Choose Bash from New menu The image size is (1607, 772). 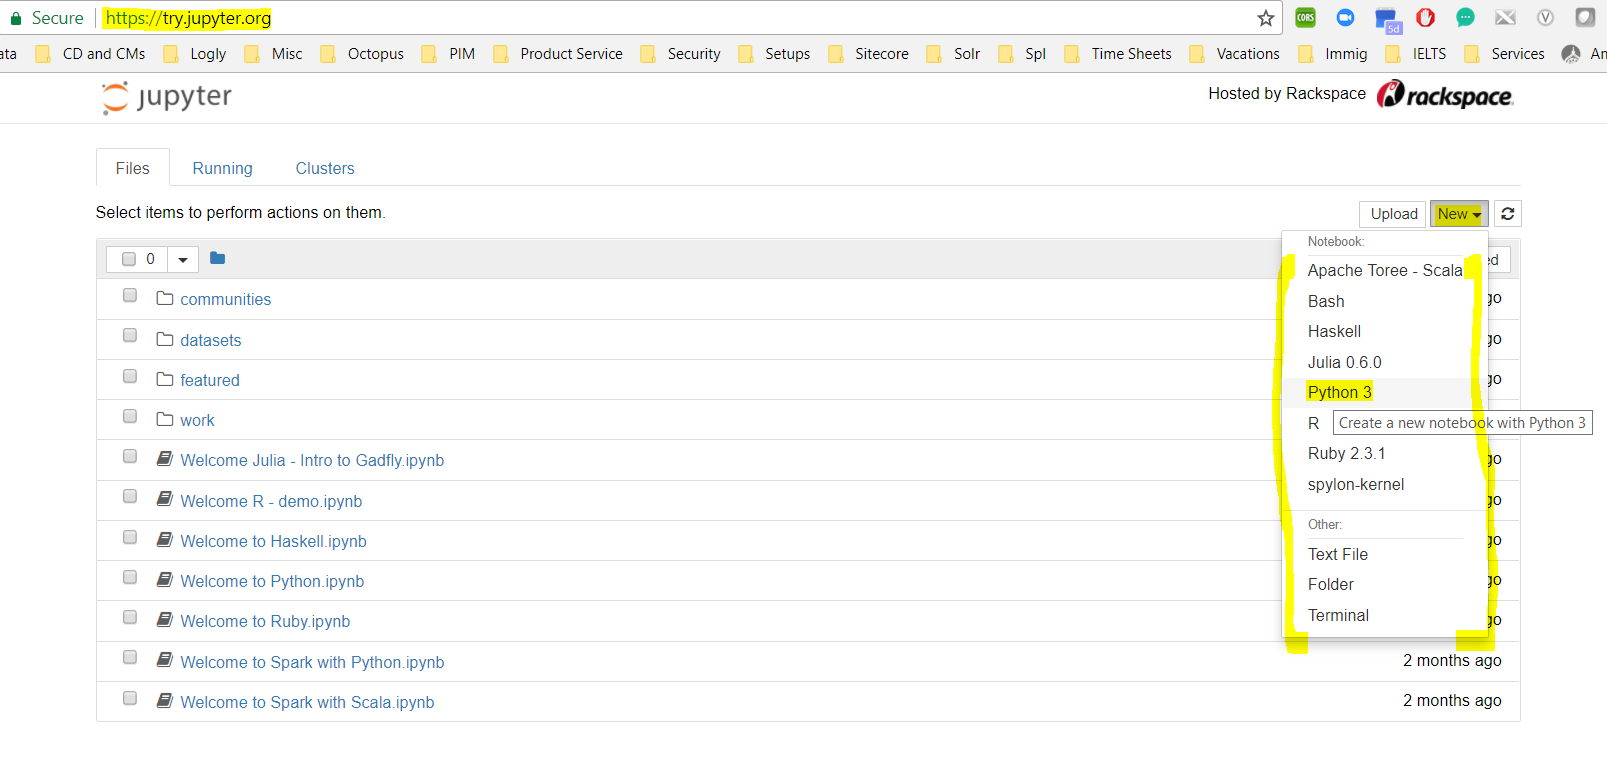click(1385, 301)
